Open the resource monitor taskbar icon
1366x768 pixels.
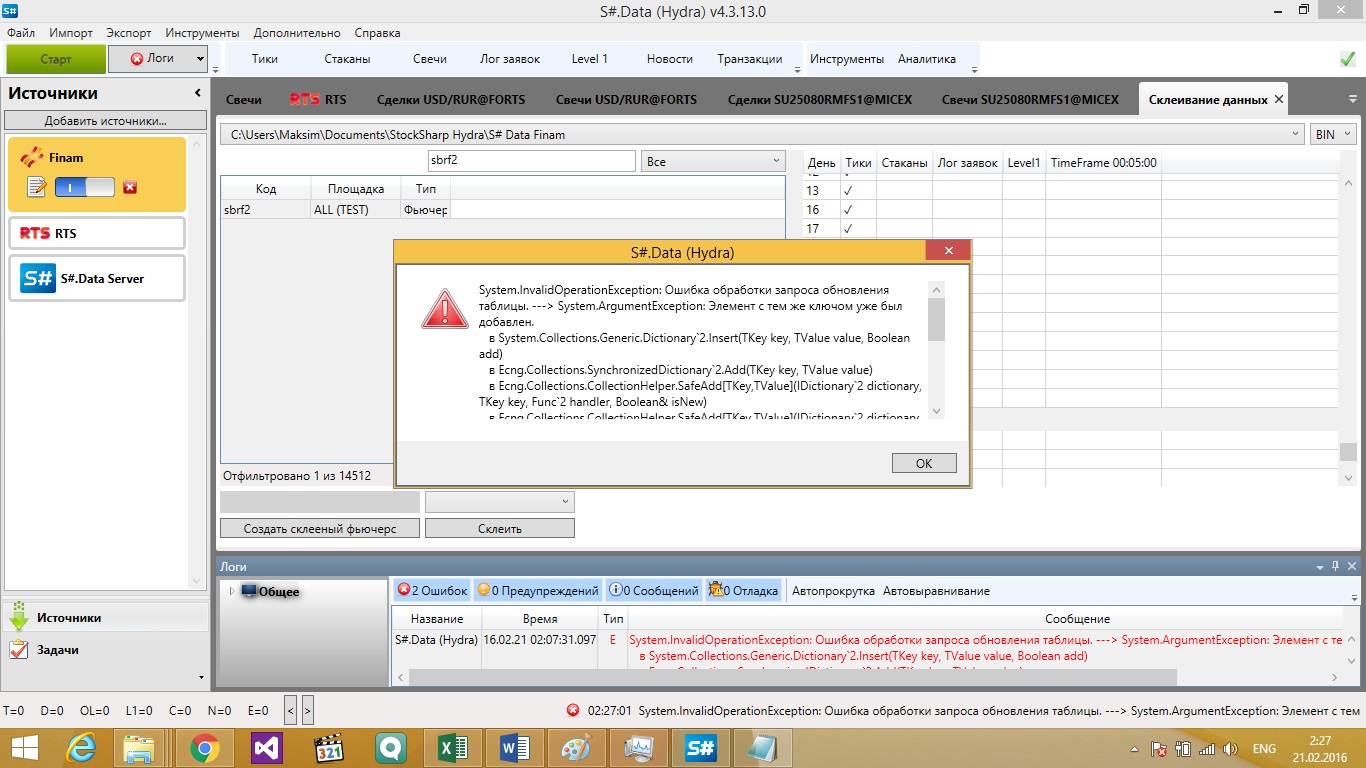pos(638,748)
